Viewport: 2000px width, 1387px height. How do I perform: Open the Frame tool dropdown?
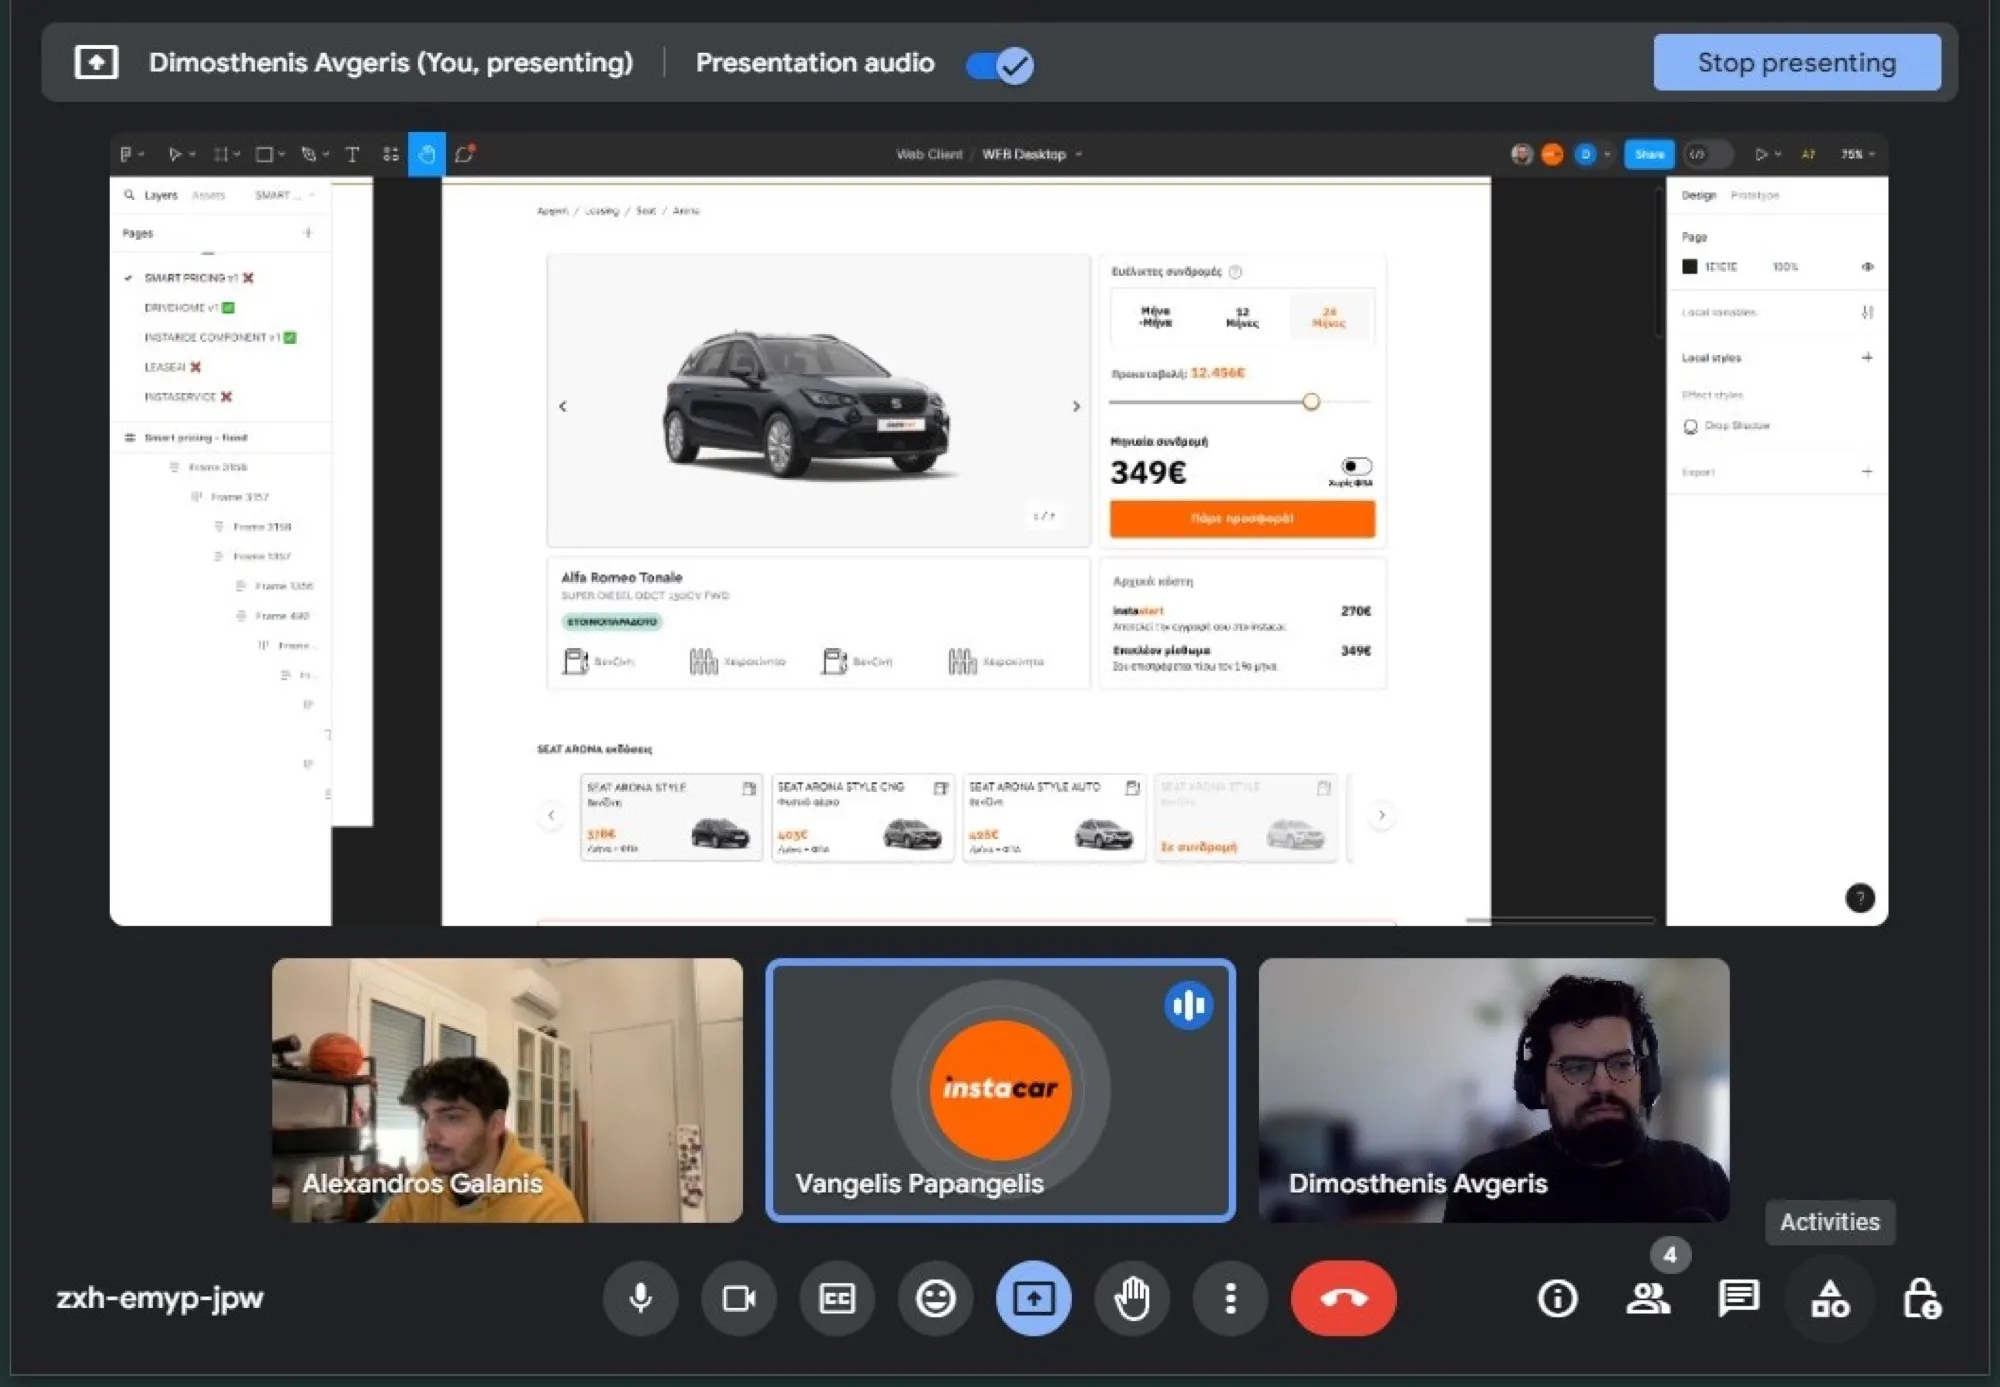236,154
